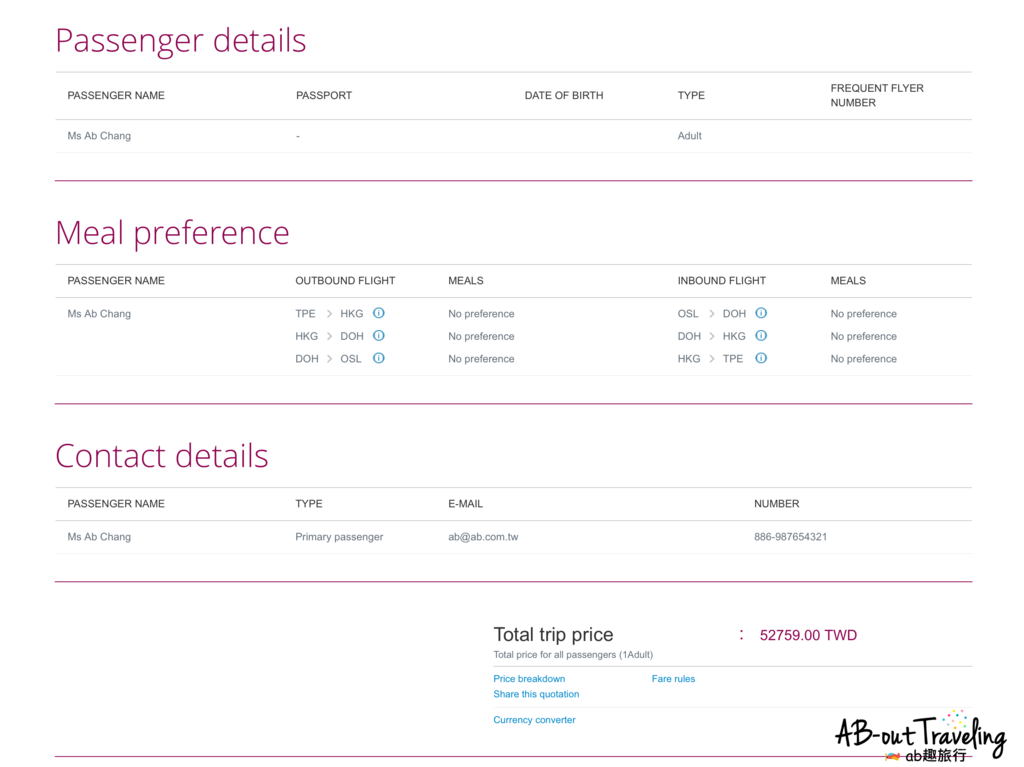The width and height of the screenshot is (1024, 767).
Task: Click Ms Ab Chang under Passenger details
Action: pyautogui.click(x=99, y=136)
